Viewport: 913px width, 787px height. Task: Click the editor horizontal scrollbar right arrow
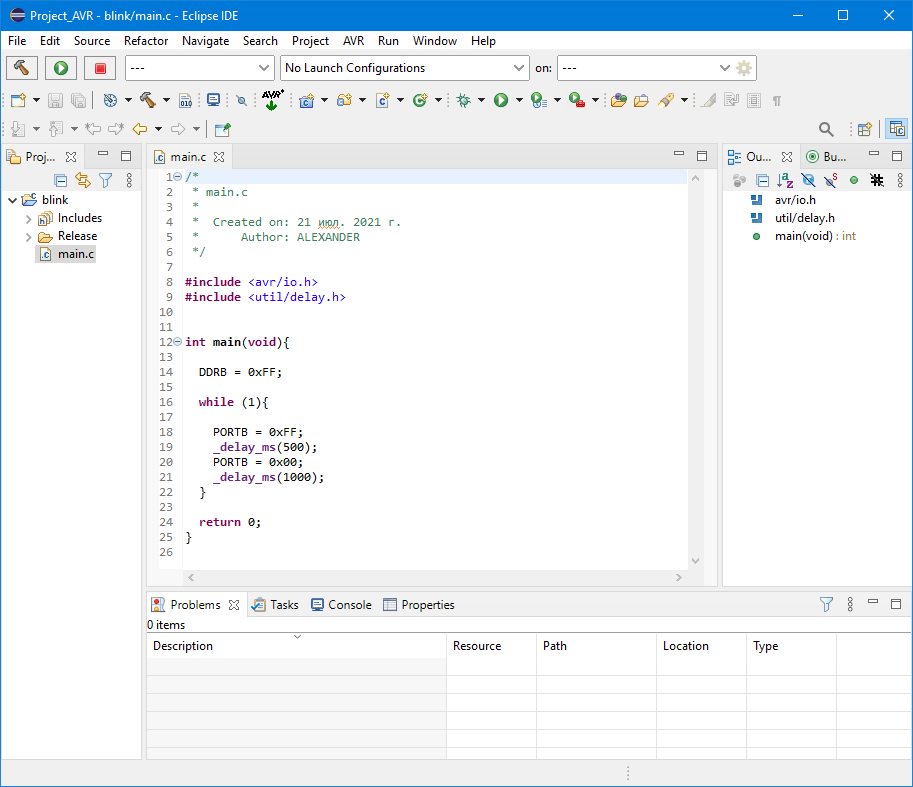[678, 577]
